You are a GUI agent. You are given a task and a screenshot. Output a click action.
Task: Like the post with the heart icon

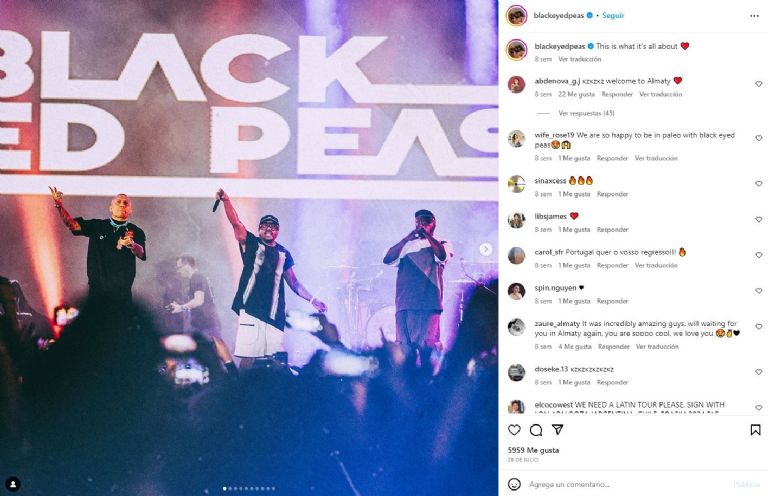coord(514,430)
